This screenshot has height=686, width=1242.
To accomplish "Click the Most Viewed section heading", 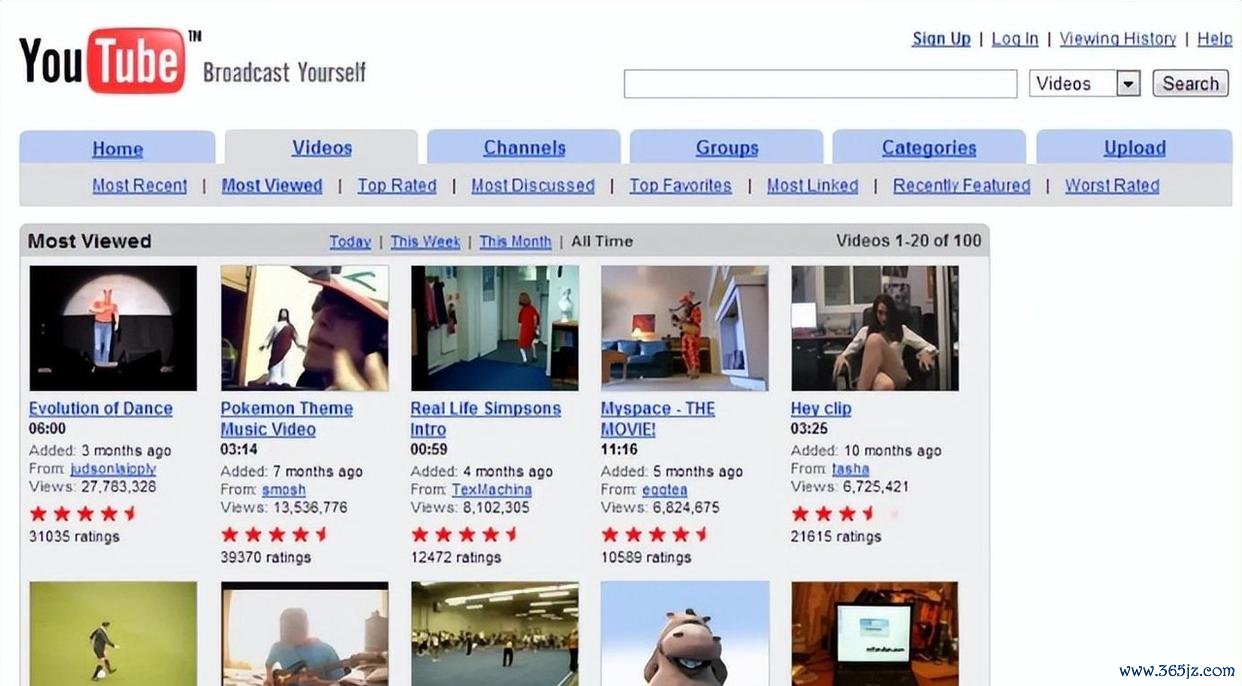I will click(90, 241).
